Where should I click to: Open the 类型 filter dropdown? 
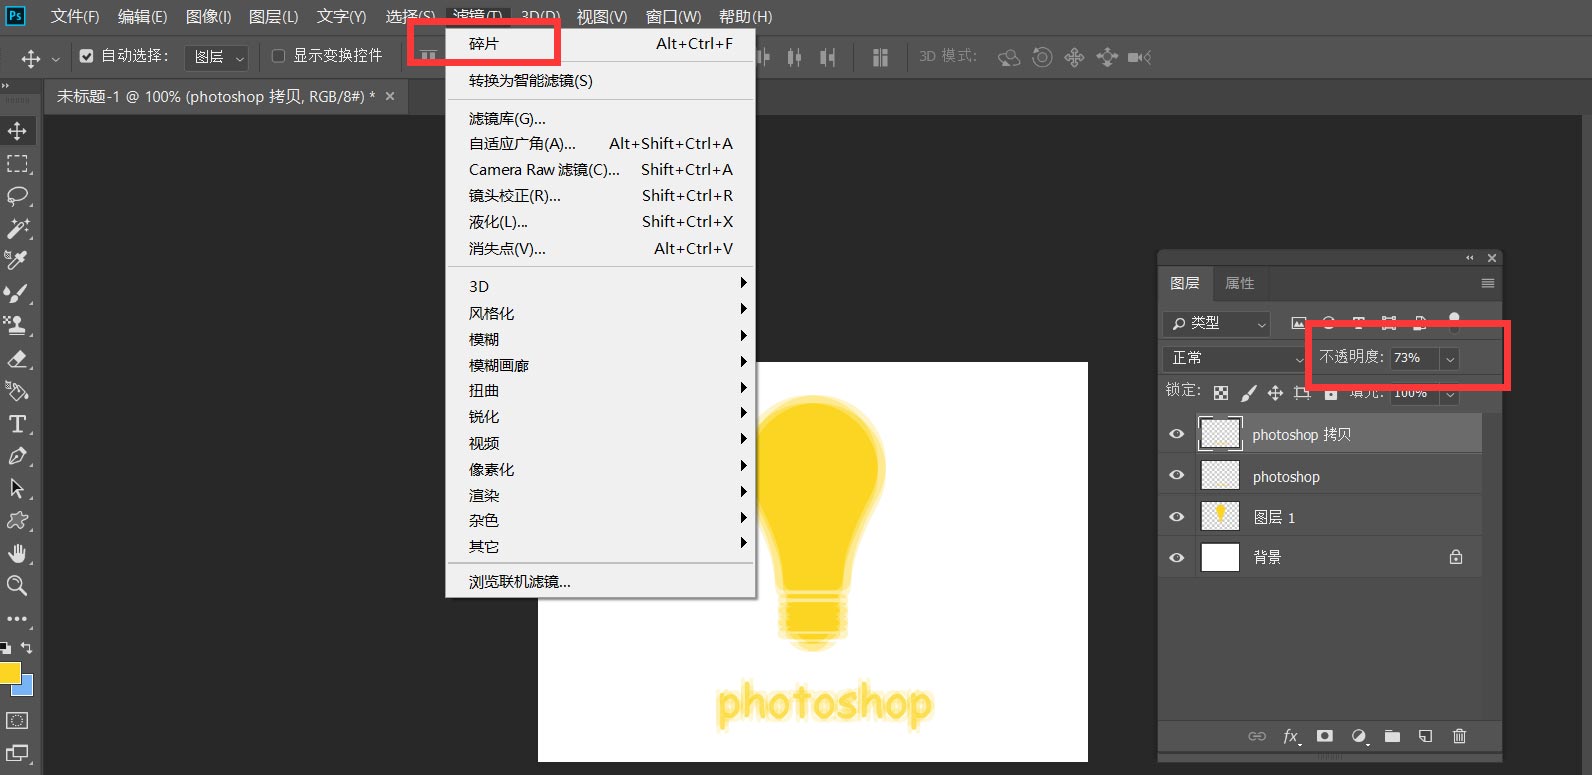pos(1216,323)
